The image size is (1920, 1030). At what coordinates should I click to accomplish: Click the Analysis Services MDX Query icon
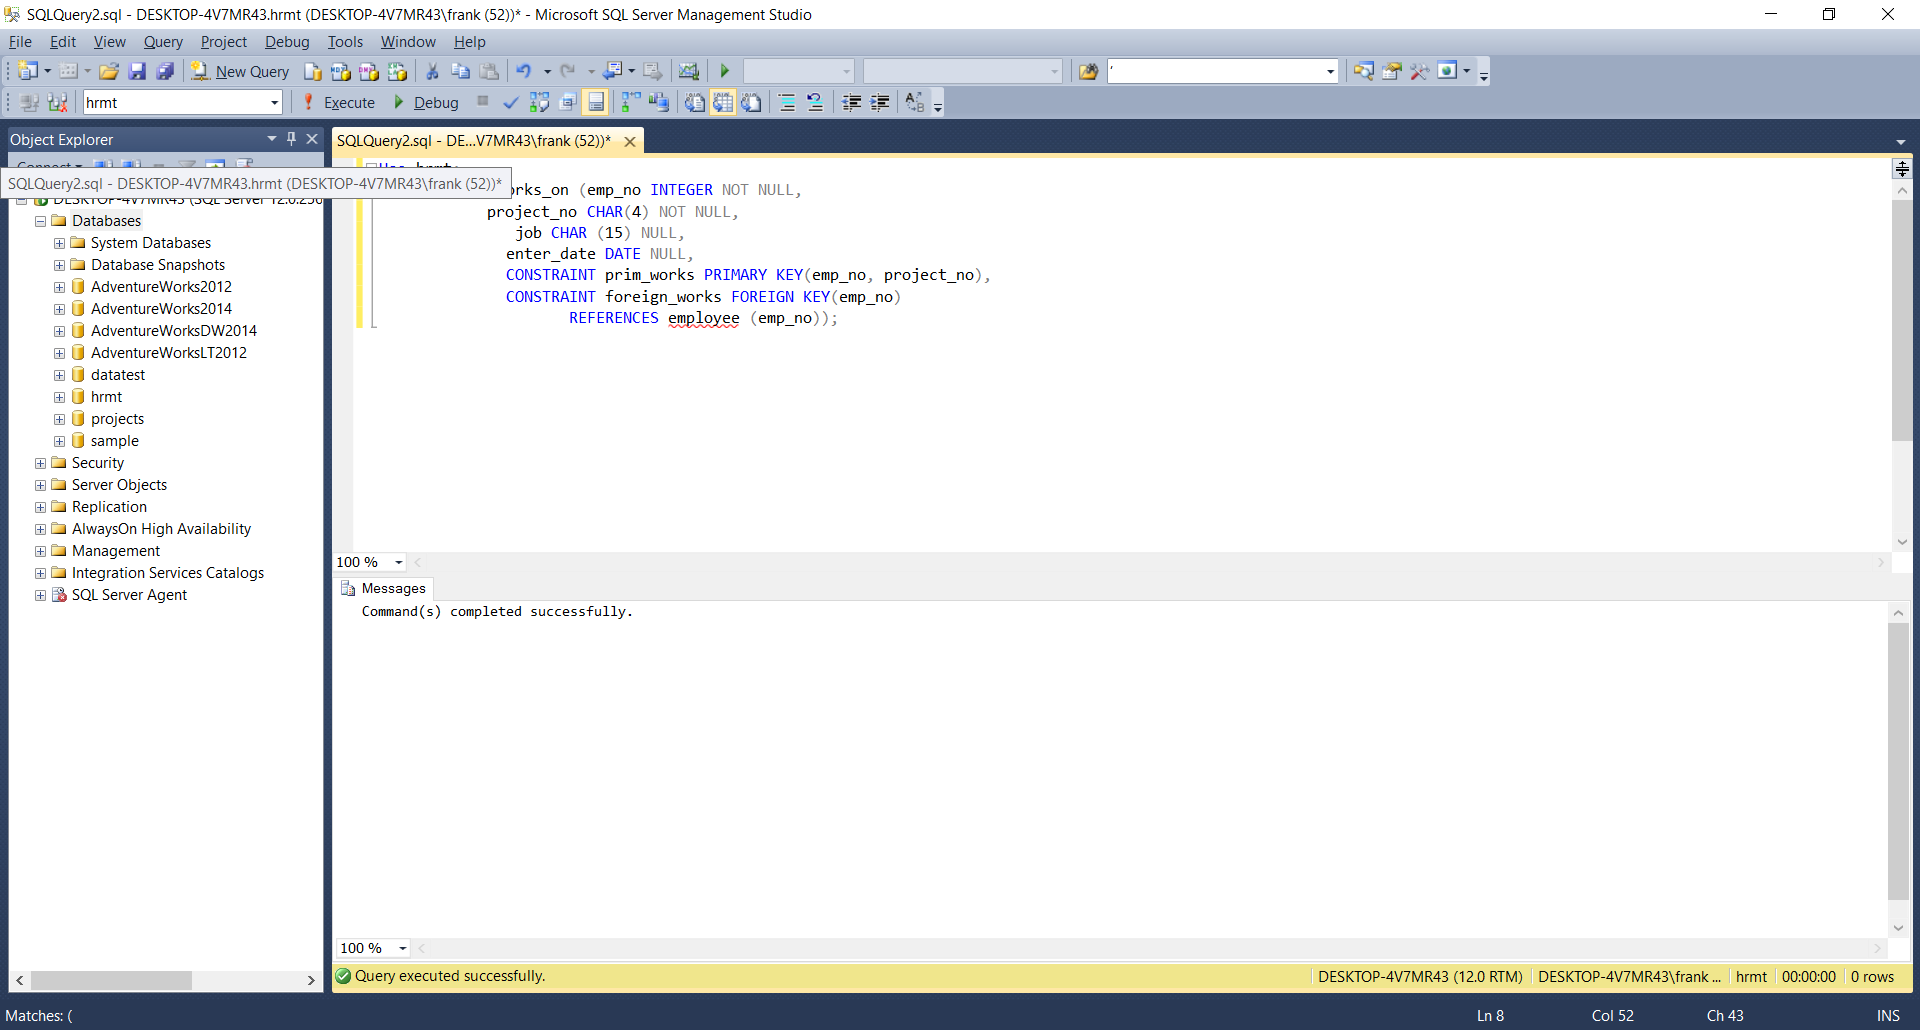(x=341, y=71)
